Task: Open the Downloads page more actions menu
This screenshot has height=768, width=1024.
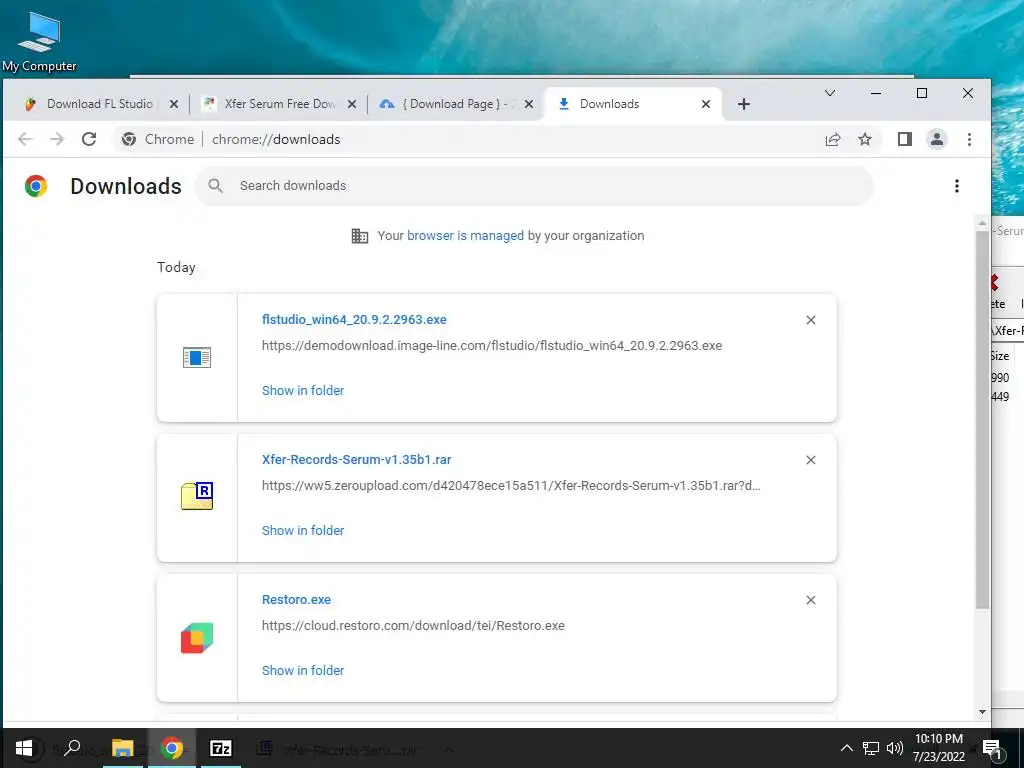Action: (957, 186)
